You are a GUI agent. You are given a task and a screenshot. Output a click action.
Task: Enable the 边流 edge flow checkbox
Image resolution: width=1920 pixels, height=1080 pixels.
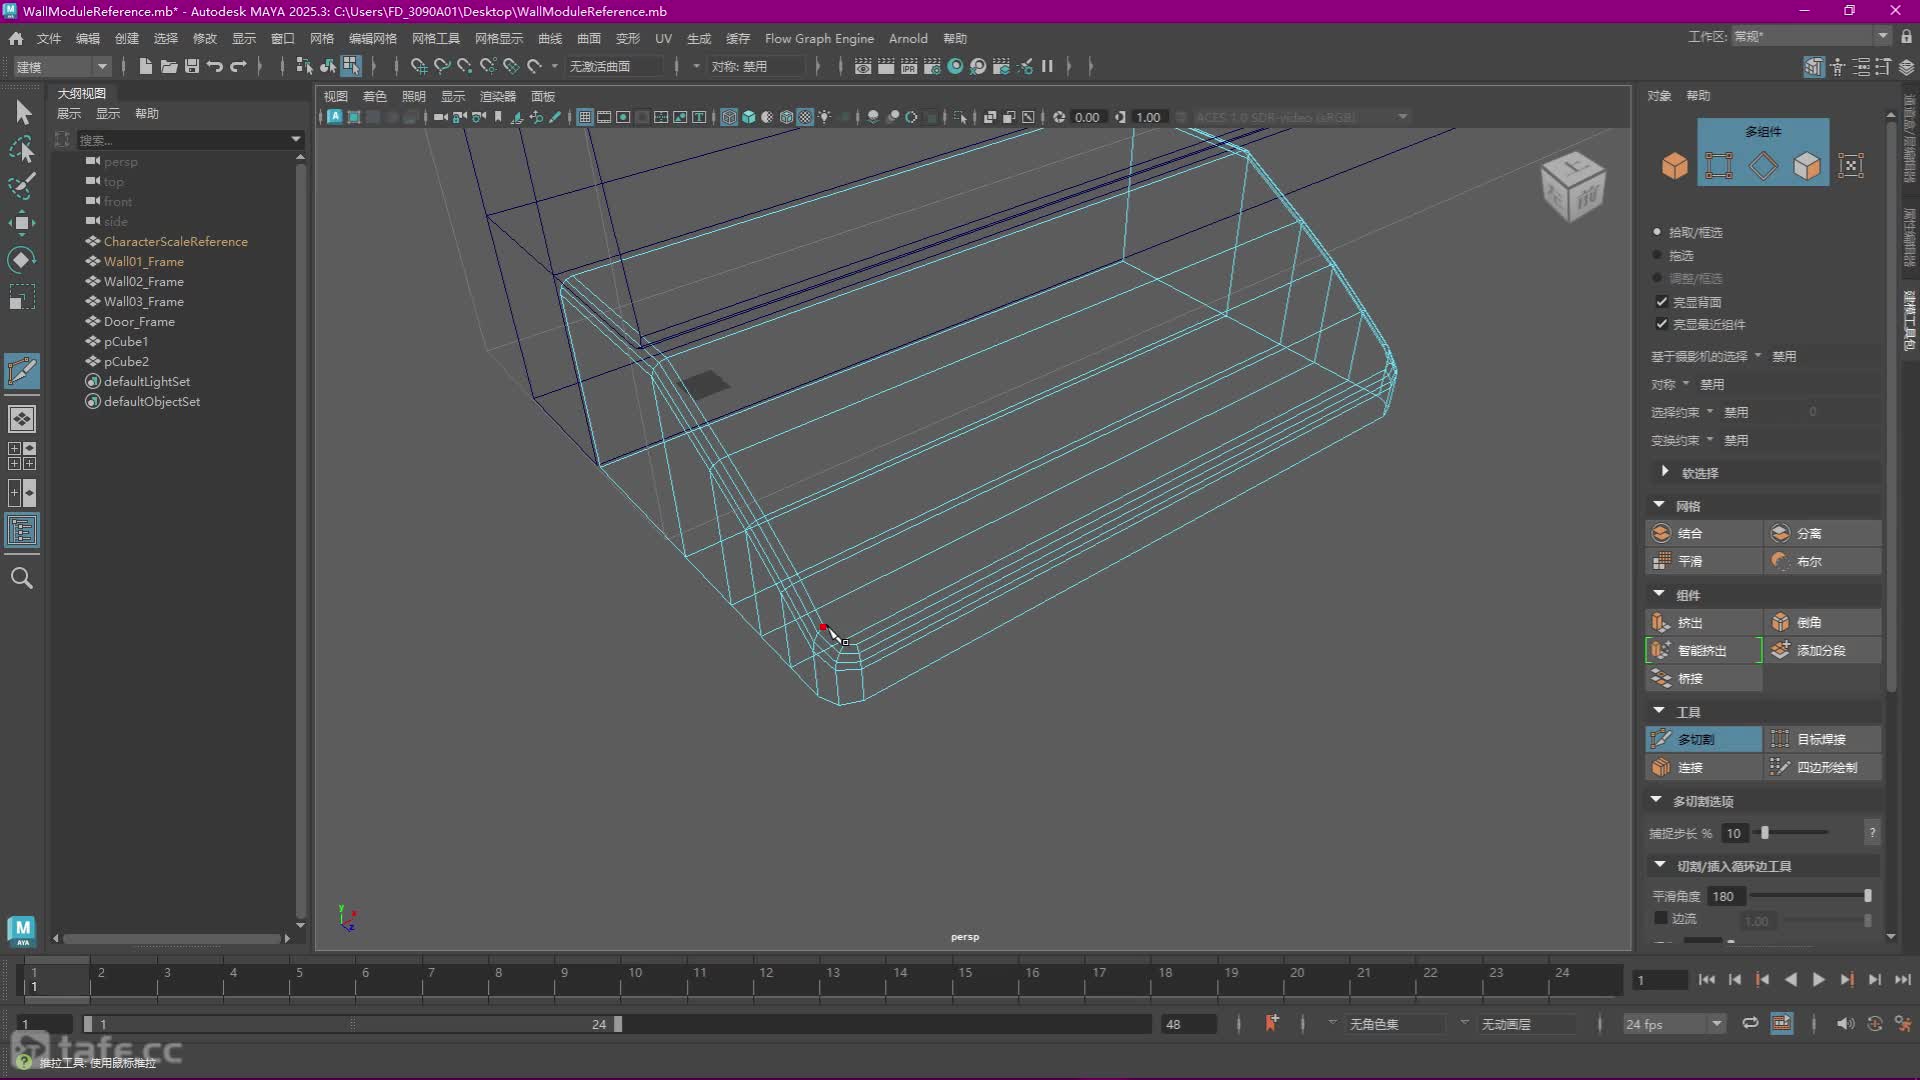pos(1661,918)
